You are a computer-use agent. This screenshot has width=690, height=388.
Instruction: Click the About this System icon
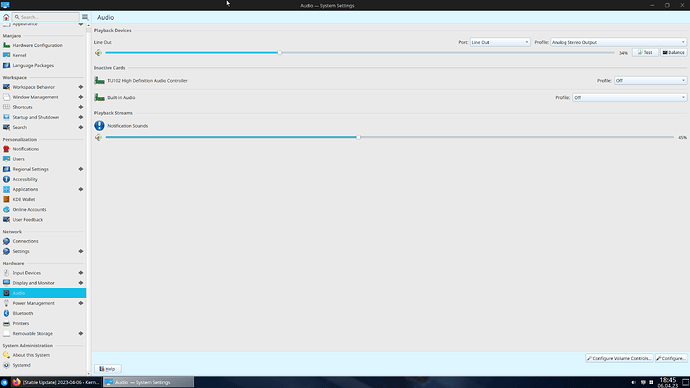pos(6,355)
